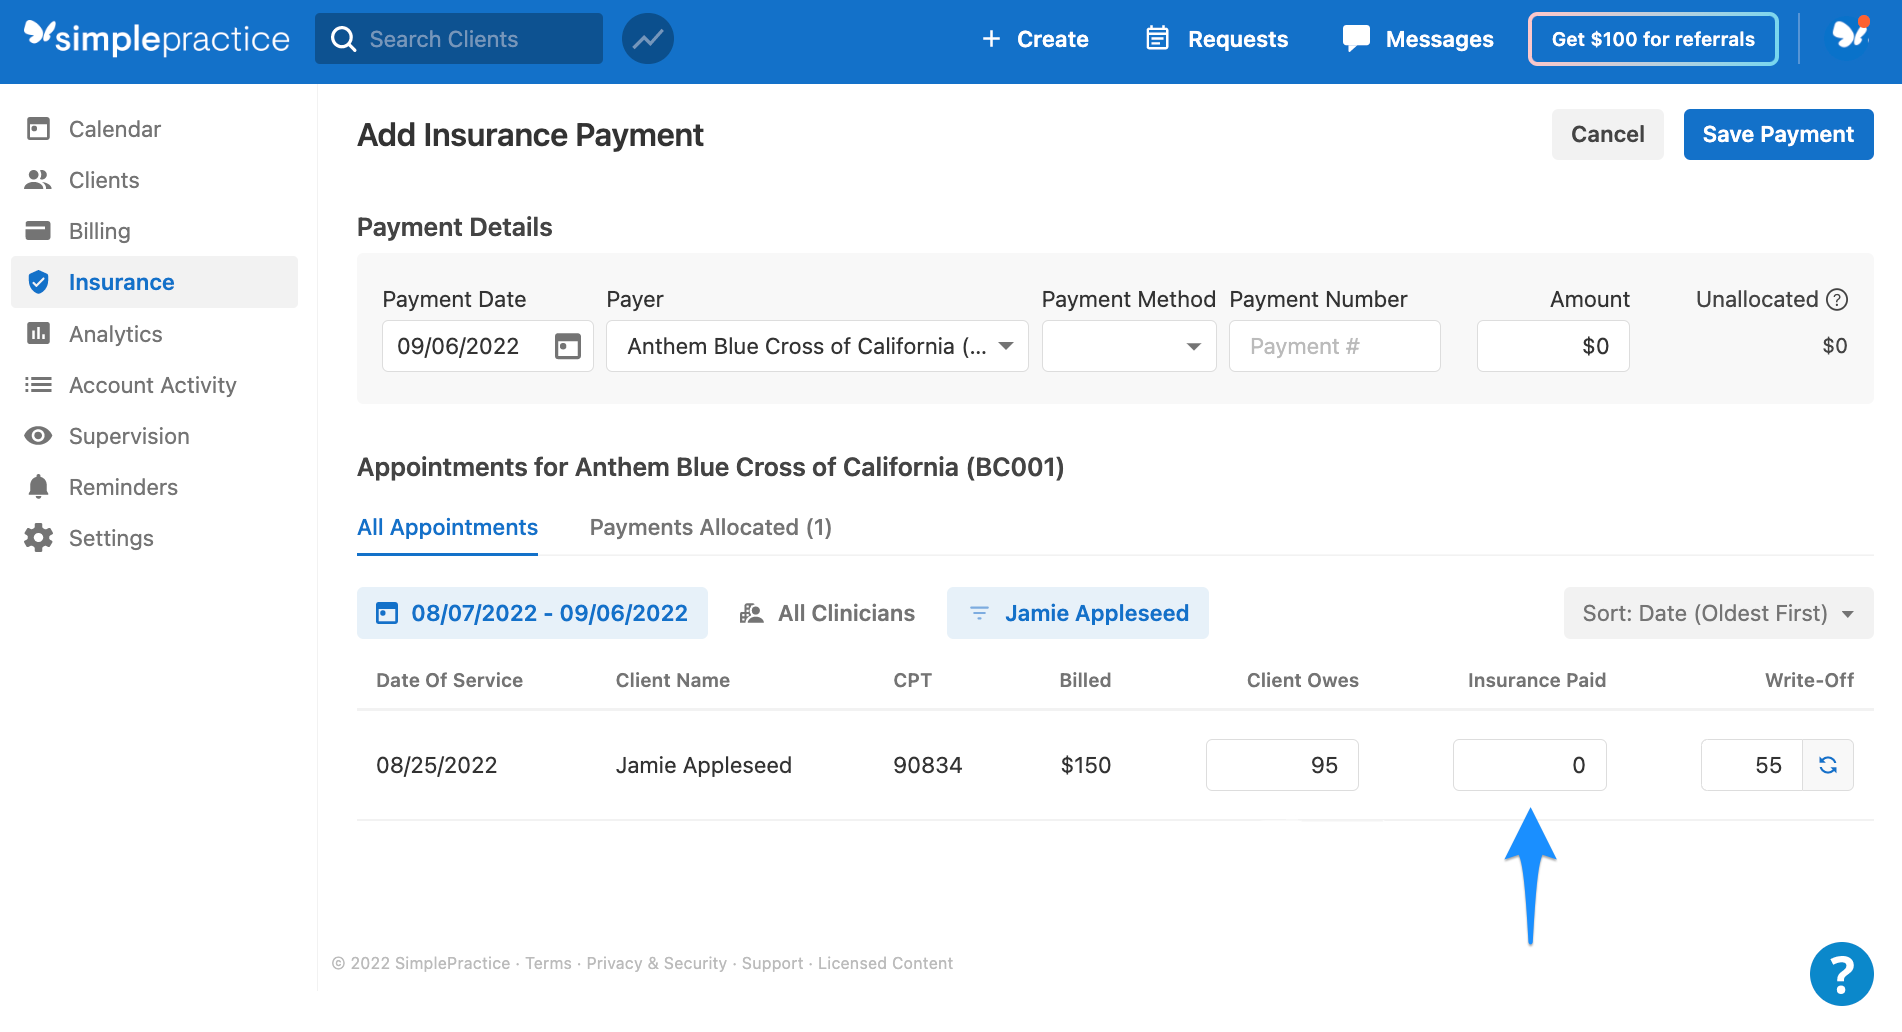Open the Privacy & Security footer link
The image size is (1902, 1032).
(x=656, y=963)
